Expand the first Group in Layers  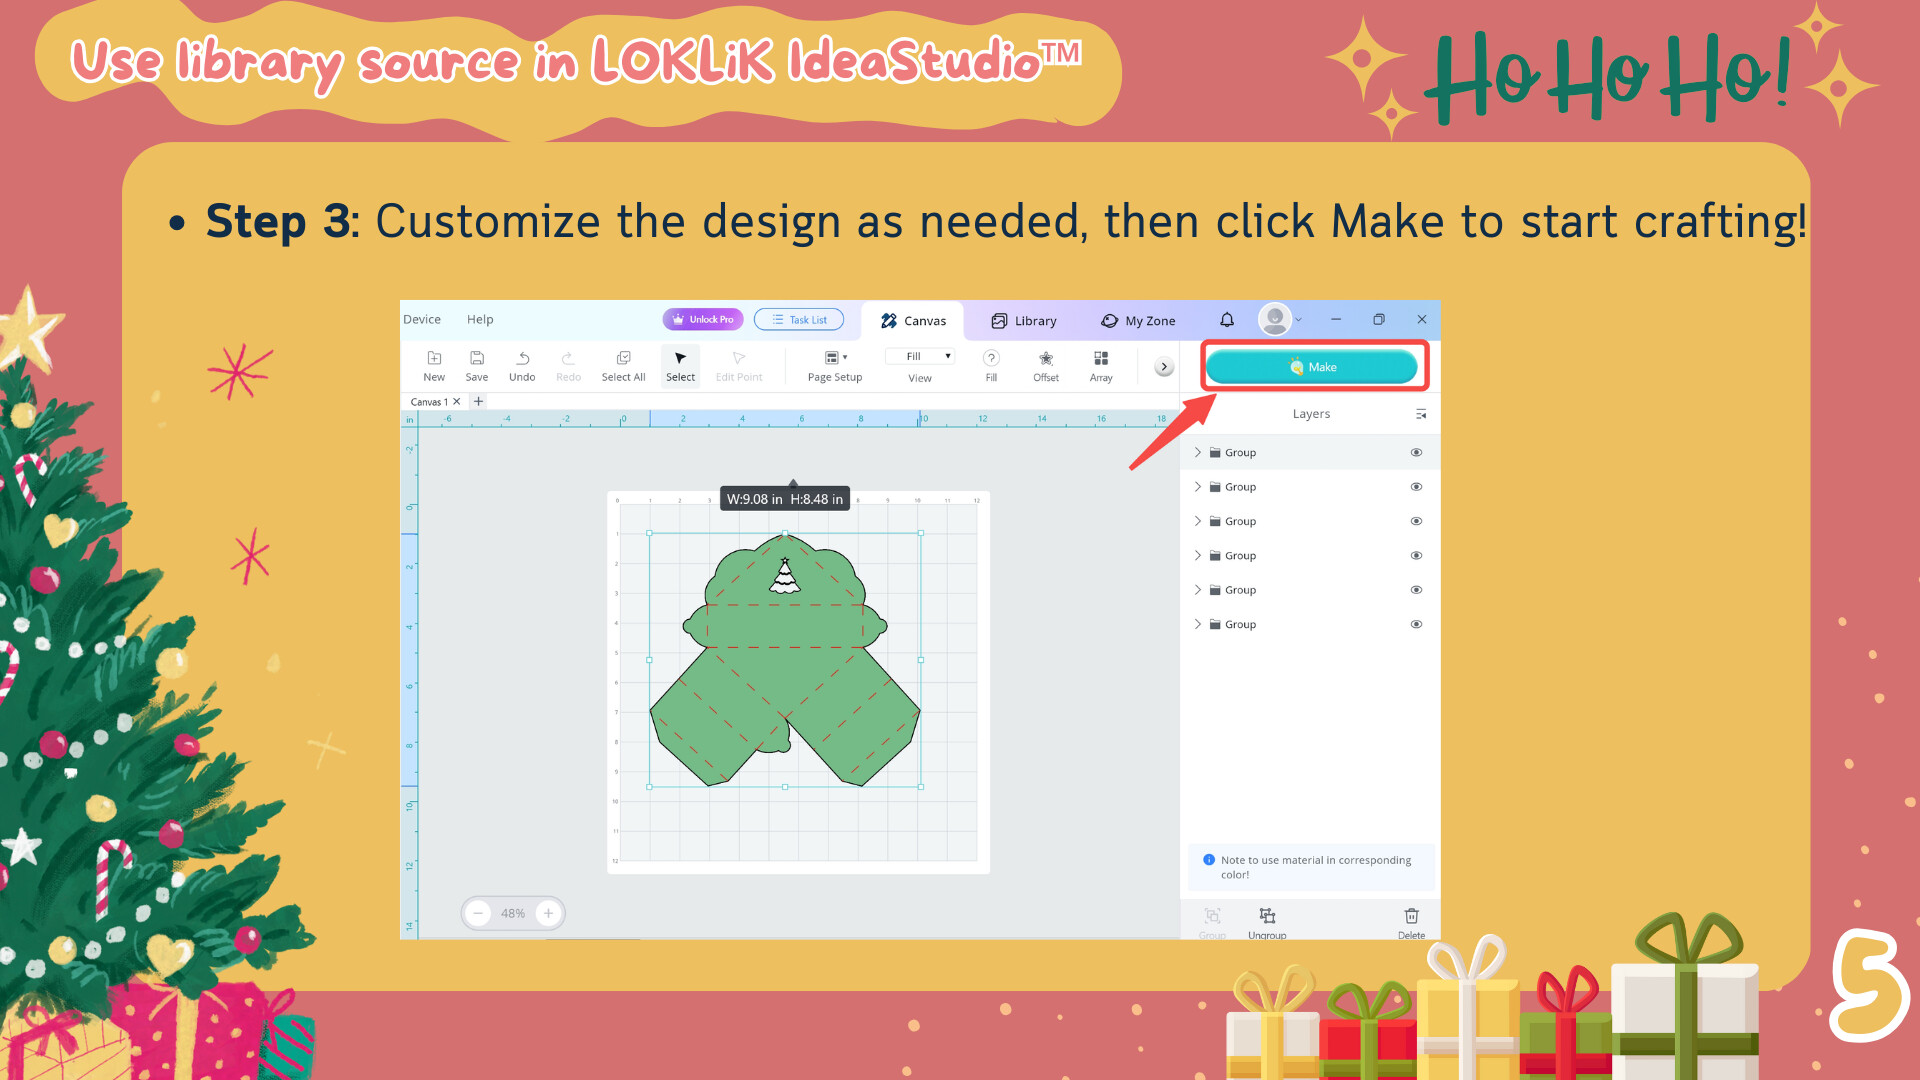point(1197,453)
